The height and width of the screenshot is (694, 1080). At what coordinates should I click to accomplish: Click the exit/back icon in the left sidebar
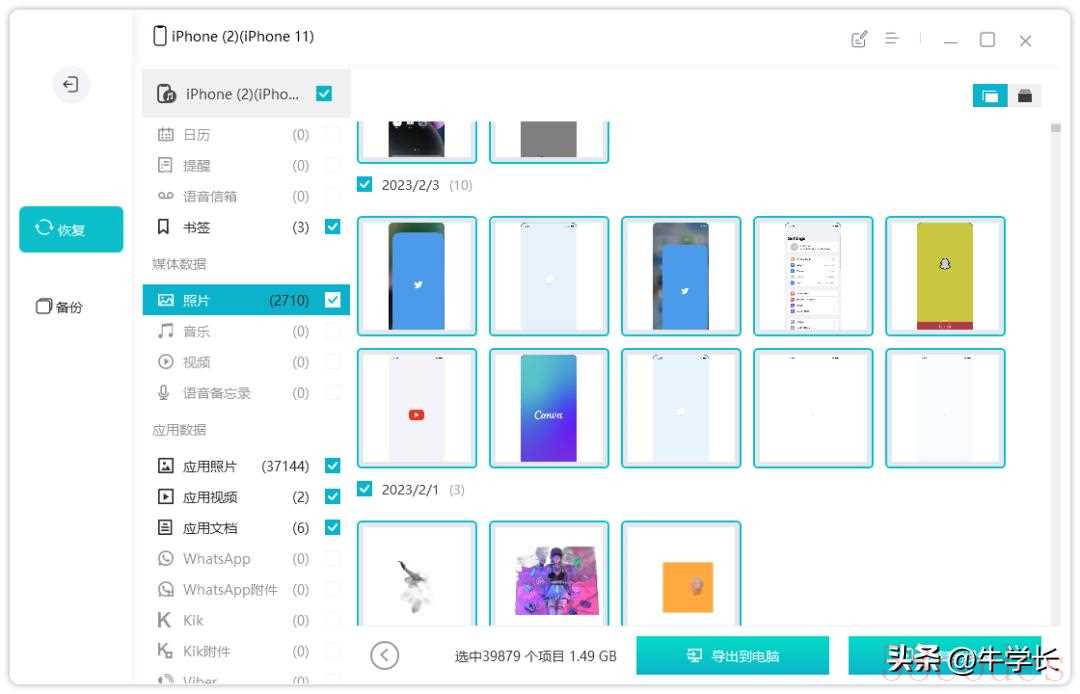[71, 85]
